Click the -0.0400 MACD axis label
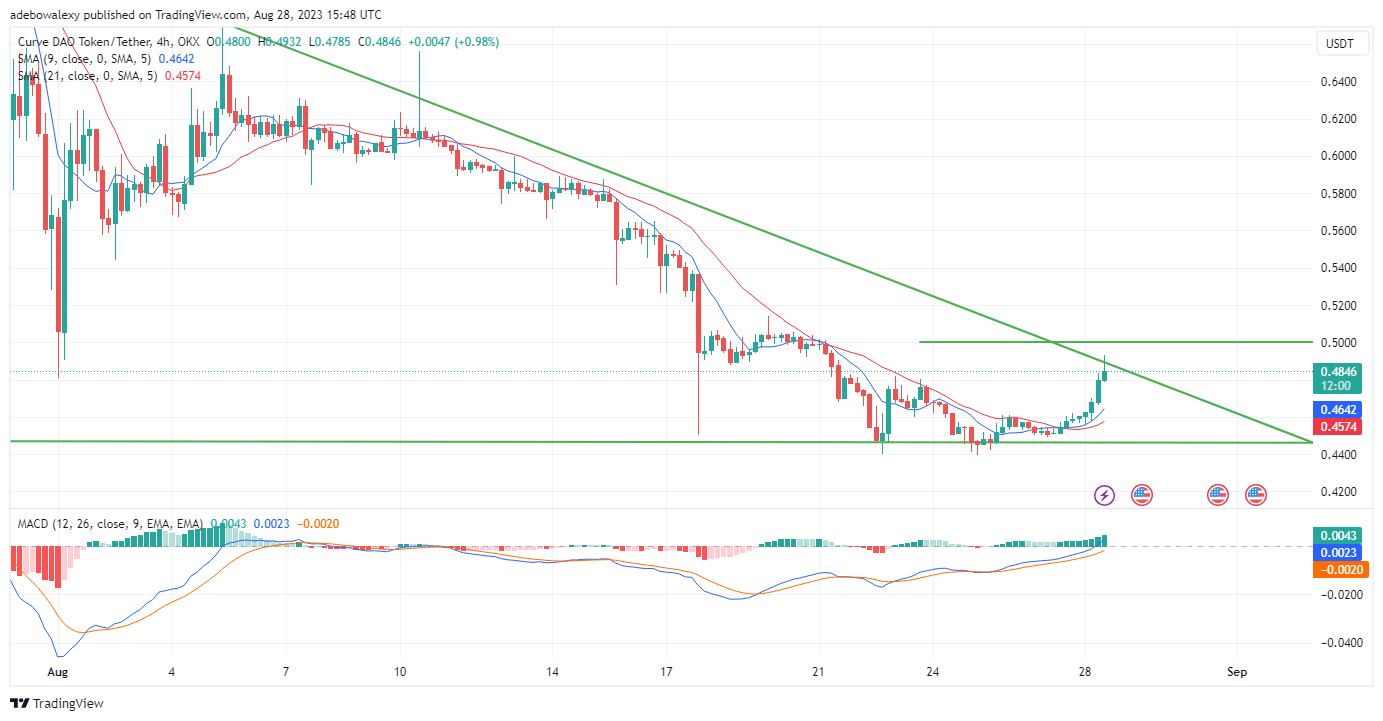Screen dimensions: 1383x721 1342,643
